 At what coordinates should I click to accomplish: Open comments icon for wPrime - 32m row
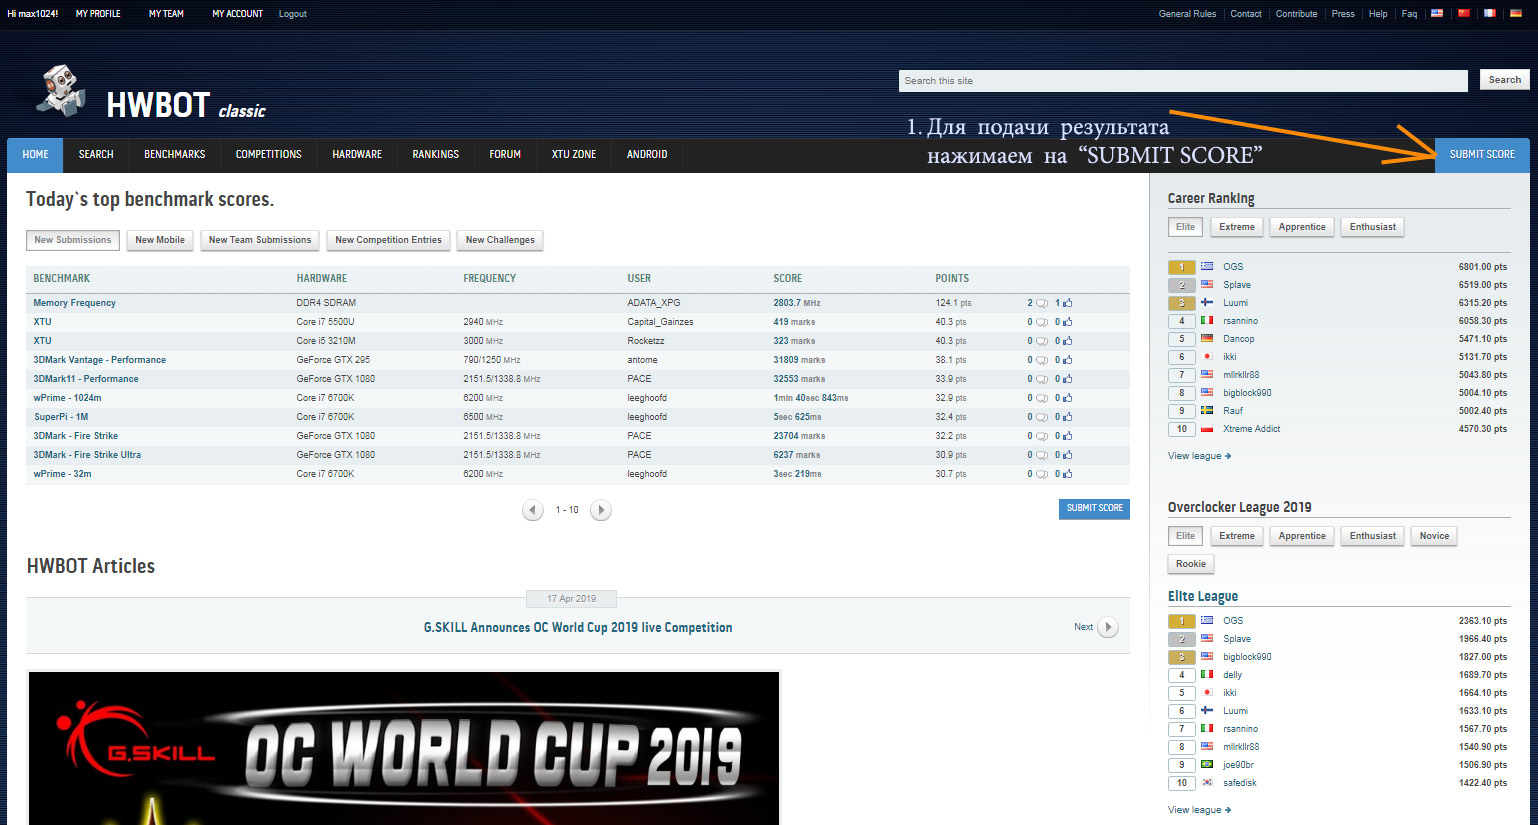[x=1042, y=474]
